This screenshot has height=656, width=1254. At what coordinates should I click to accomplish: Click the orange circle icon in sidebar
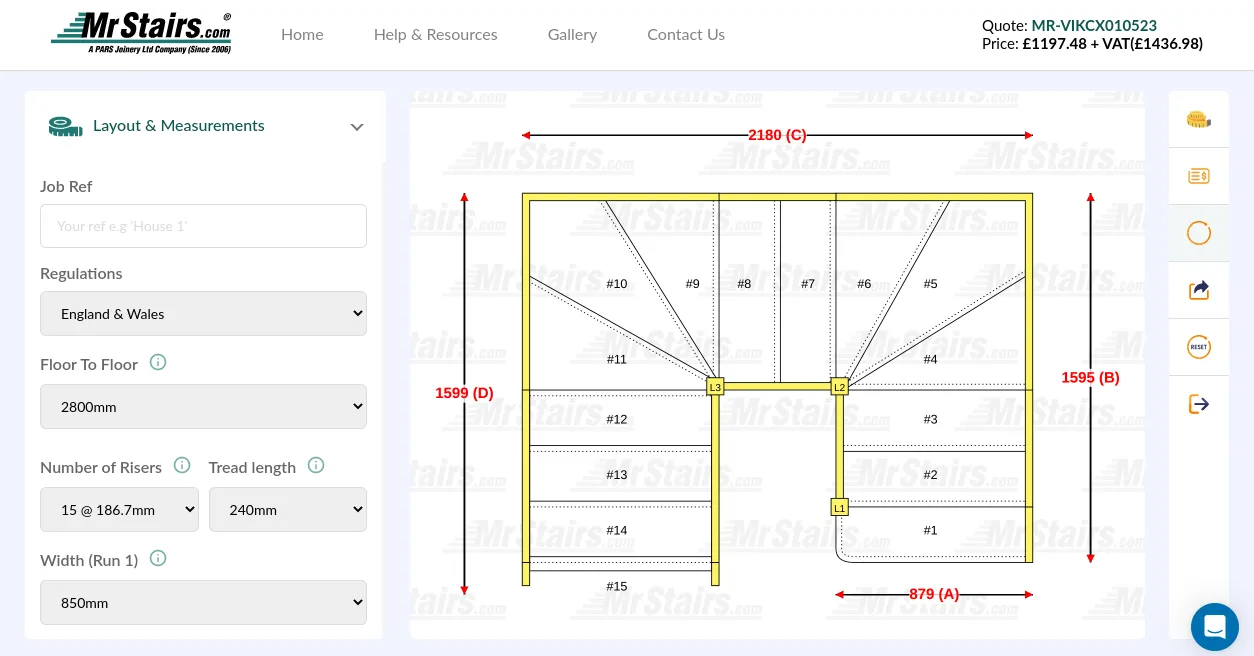click(1198, 234)
